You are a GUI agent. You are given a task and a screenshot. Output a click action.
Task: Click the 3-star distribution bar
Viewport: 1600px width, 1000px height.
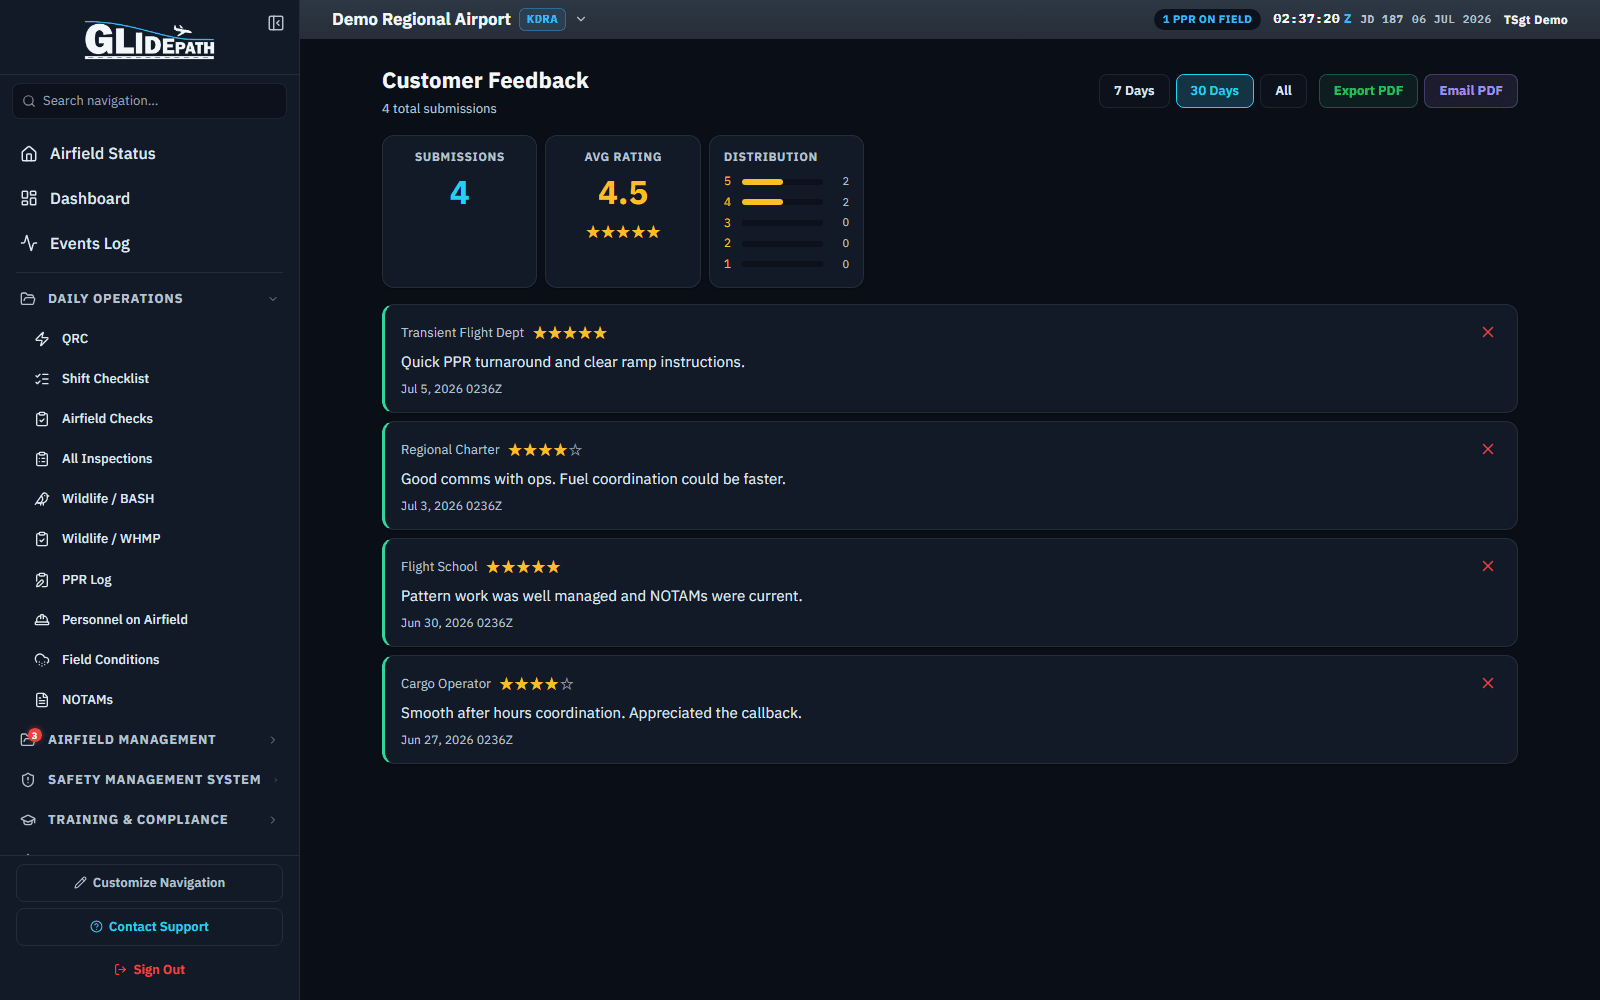(782, 223)
